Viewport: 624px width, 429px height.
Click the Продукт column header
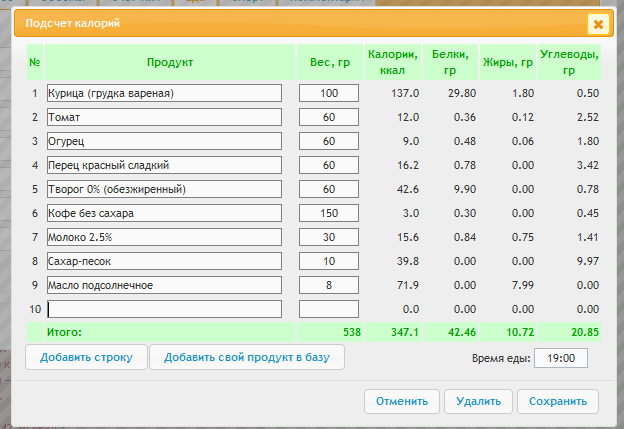[x=170, y=62]
